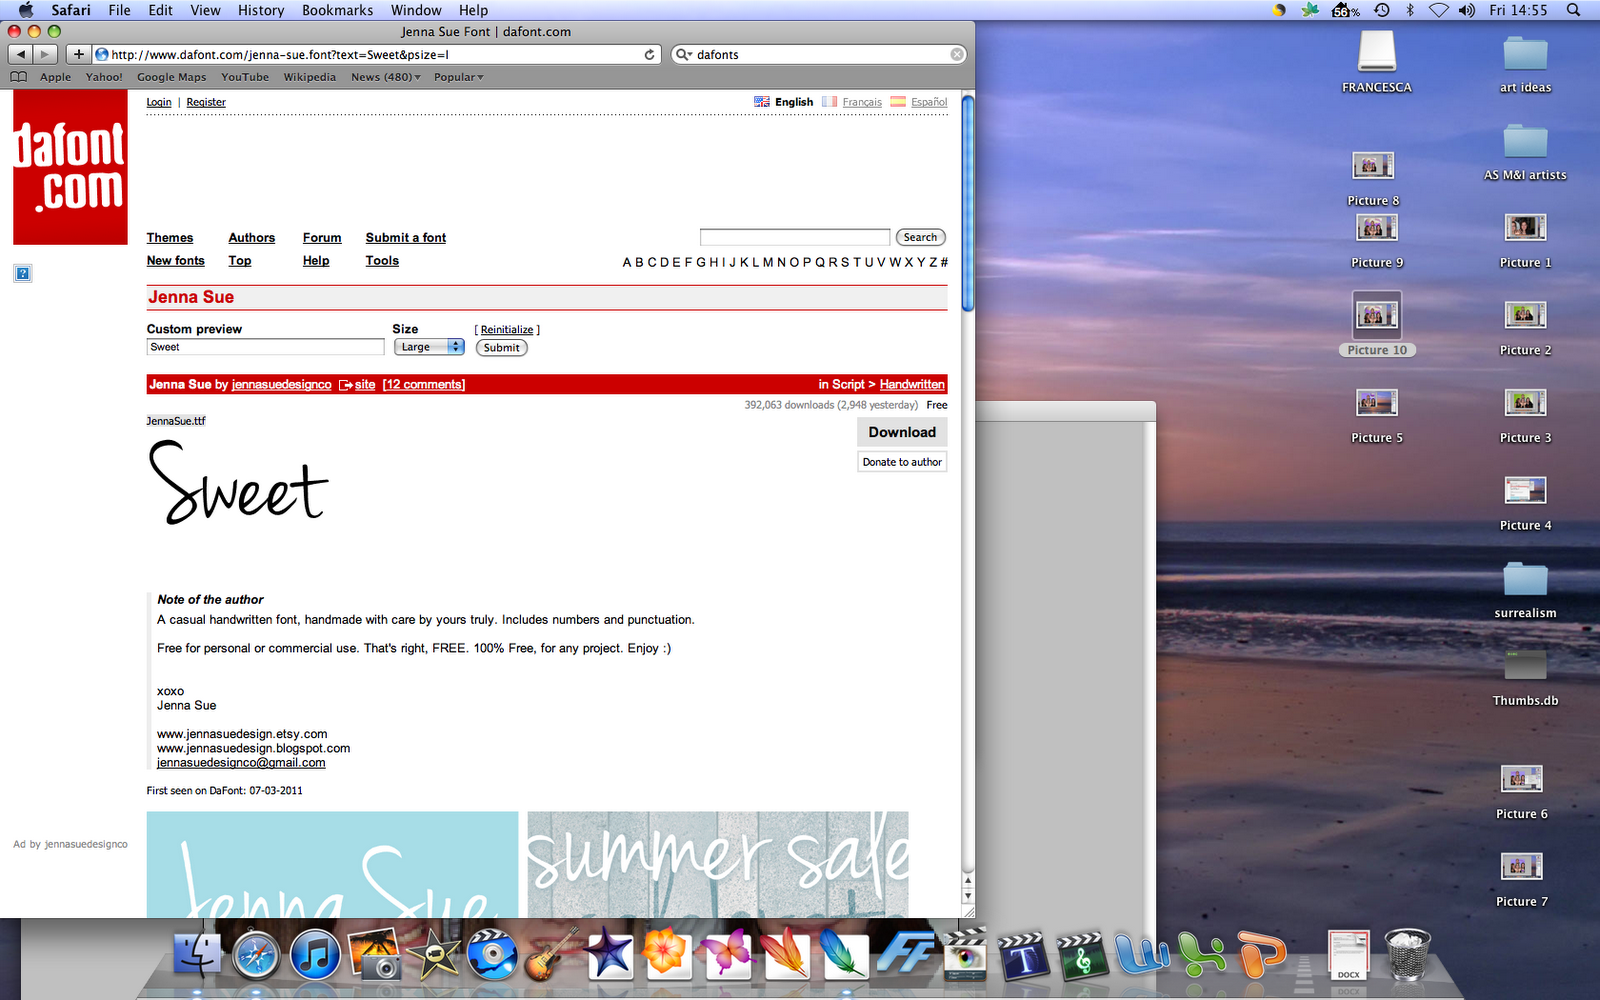Screen dimensions: 1600x1000
Task: Open iTunes from the Dock
Action: click(315, 955)
